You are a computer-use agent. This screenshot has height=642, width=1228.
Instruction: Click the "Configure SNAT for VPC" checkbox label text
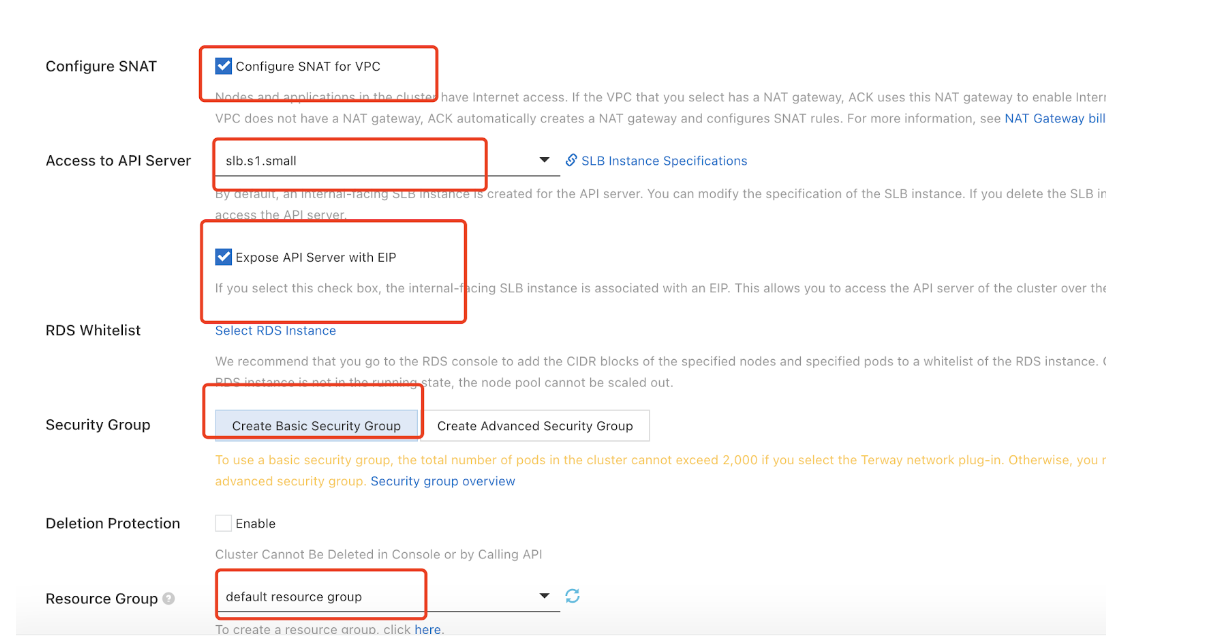(308, 67)
